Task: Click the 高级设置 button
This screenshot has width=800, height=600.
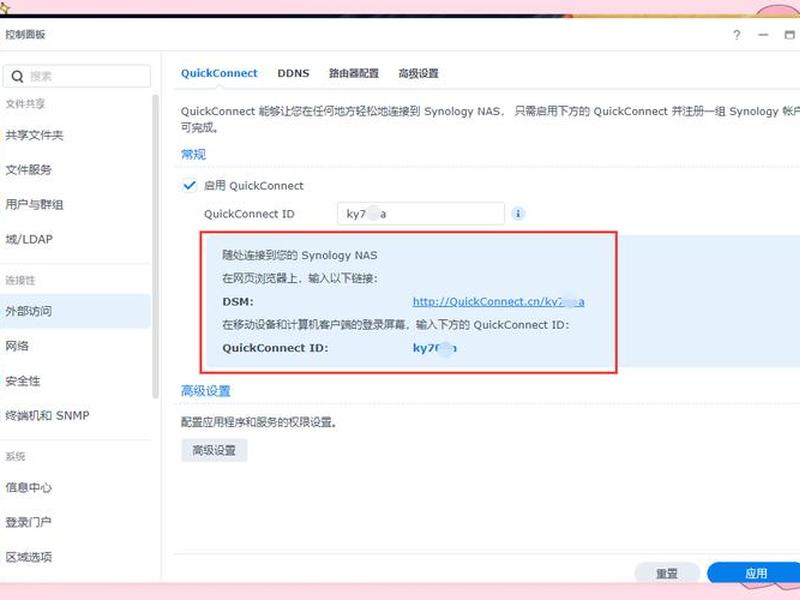Action: pyautogui.click(x=214, y=451)
